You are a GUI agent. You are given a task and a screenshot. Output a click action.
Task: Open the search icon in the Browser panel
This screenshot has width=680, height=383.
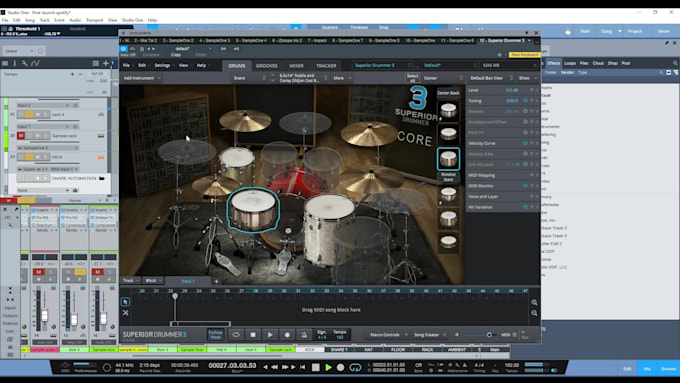coord(675,63)
